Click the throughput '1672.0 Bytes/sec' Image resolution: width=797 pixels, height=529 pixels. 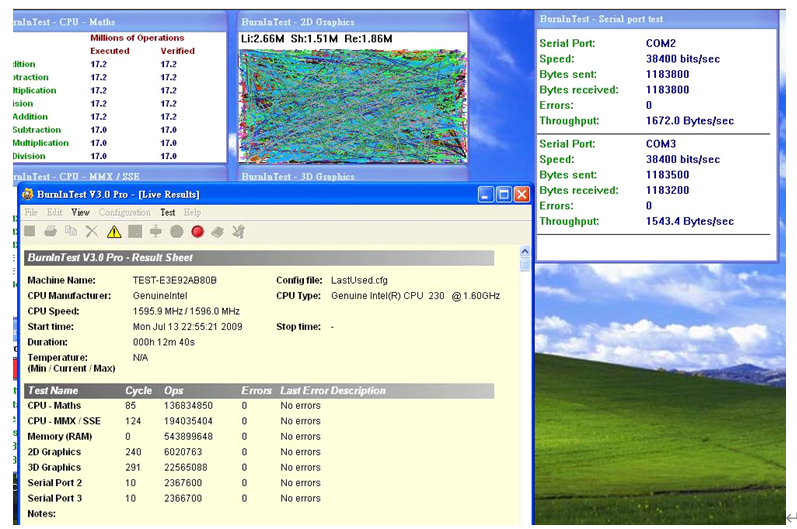pos(690,121)
